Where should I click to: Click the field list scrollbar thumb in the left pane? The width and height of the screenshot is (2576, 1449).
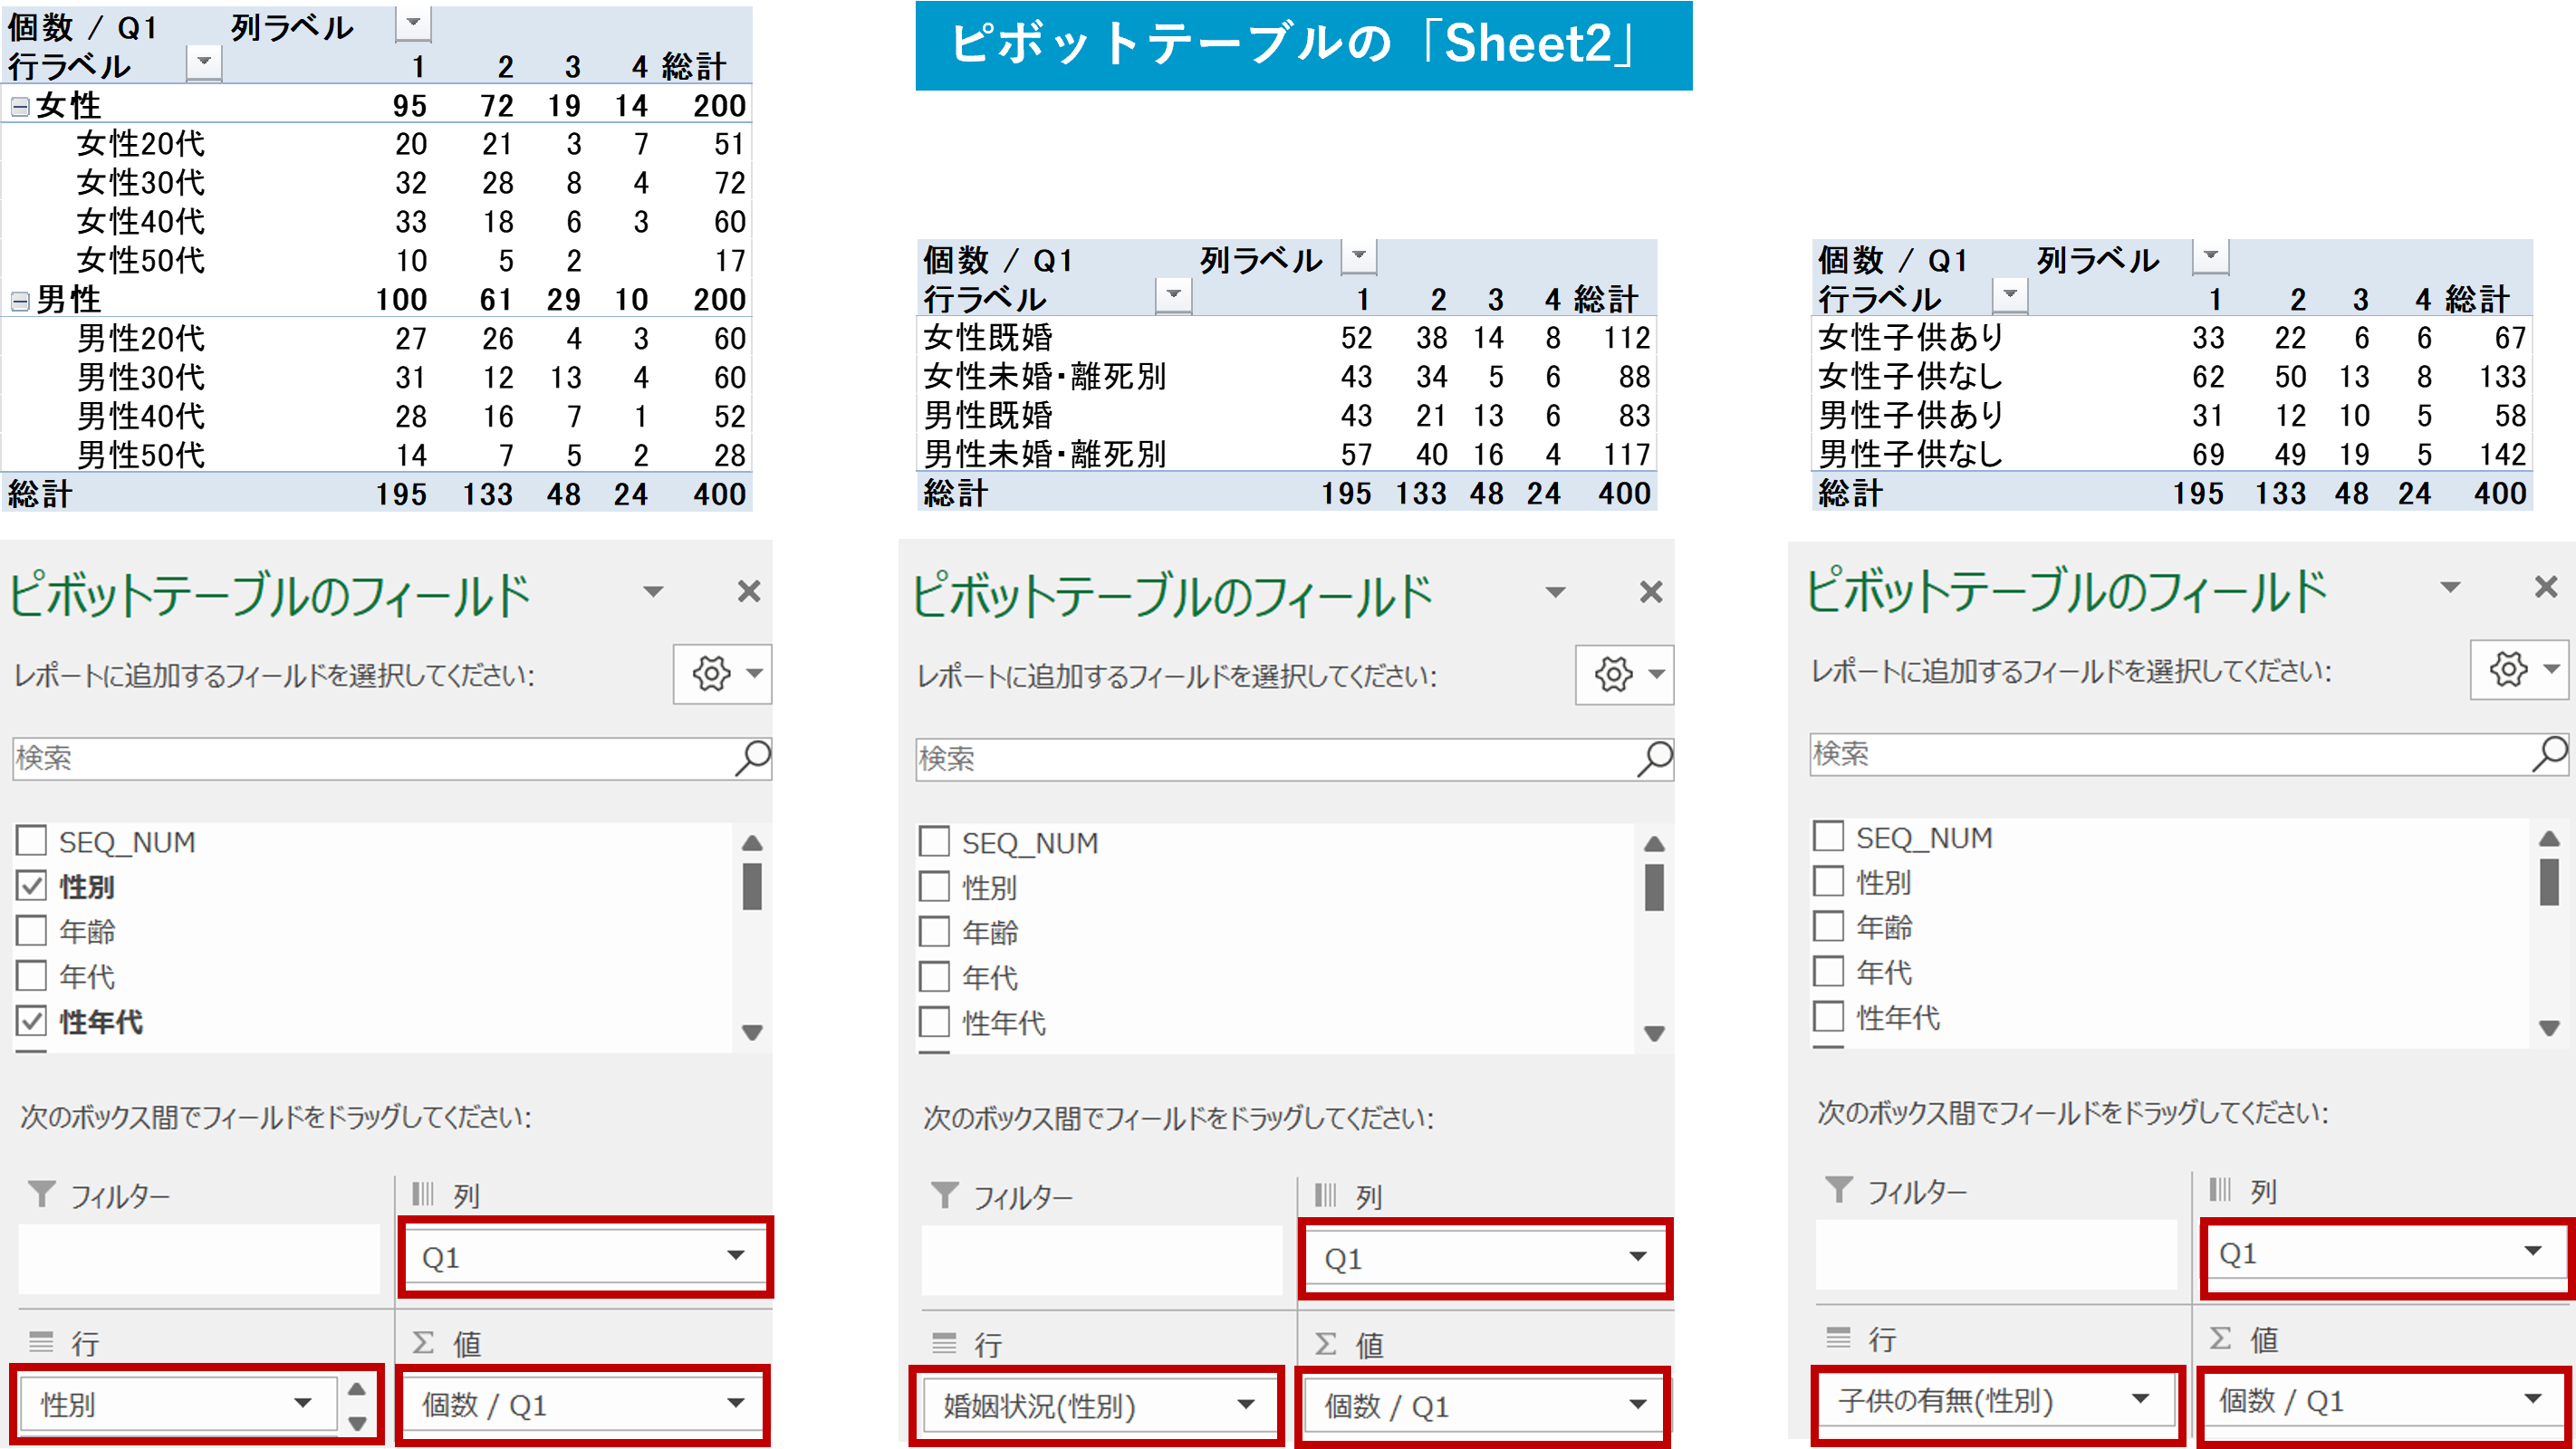click(x=752, y=886)
